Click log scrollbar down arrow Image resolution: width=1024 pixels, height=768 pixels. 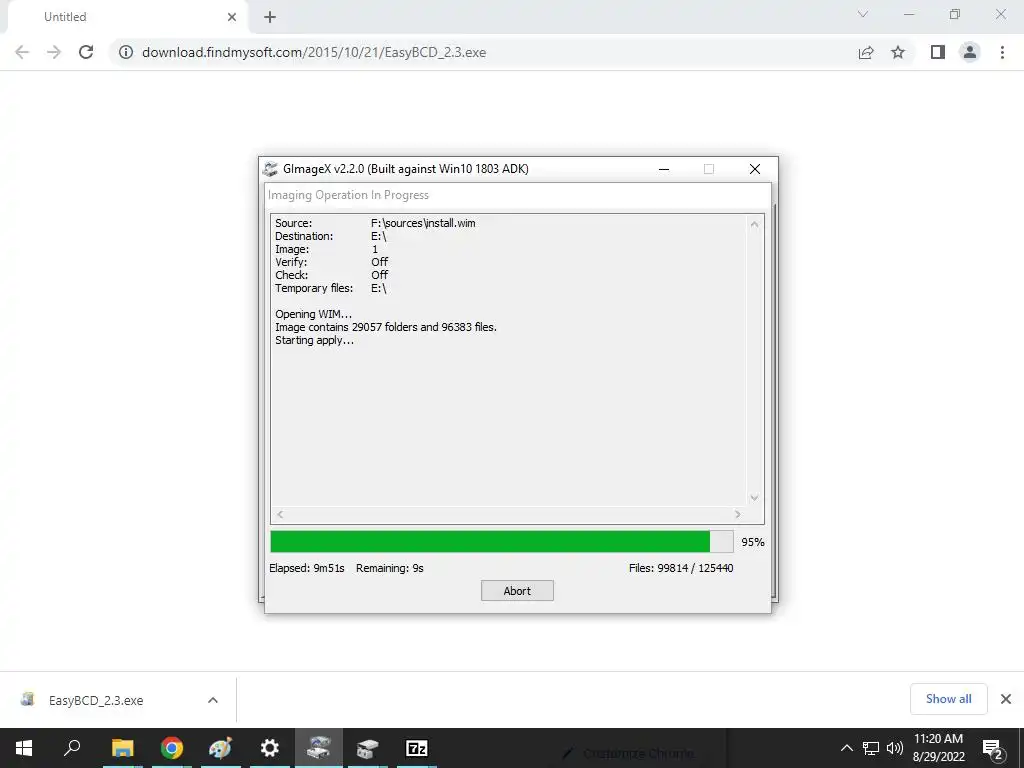[754, 498]
